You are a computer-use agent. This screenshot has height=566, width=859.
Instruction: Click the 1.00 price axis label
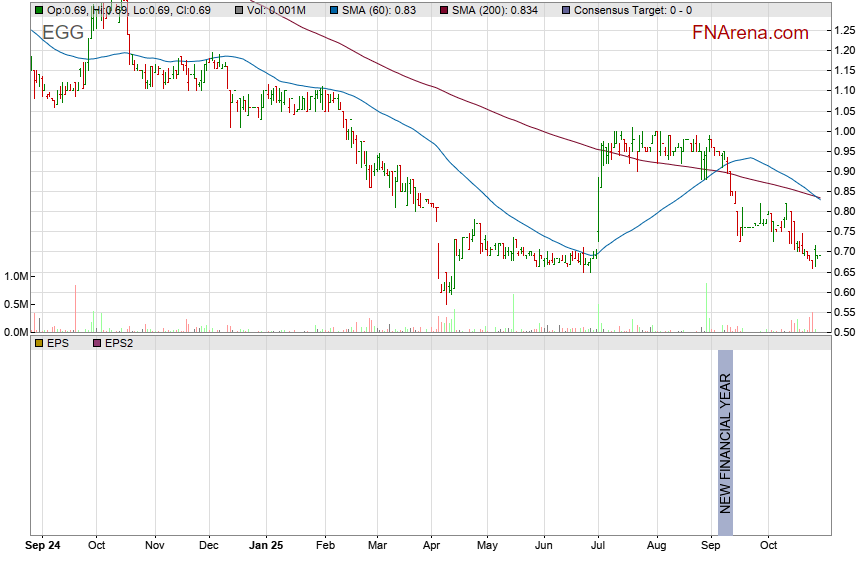point(843,131)
